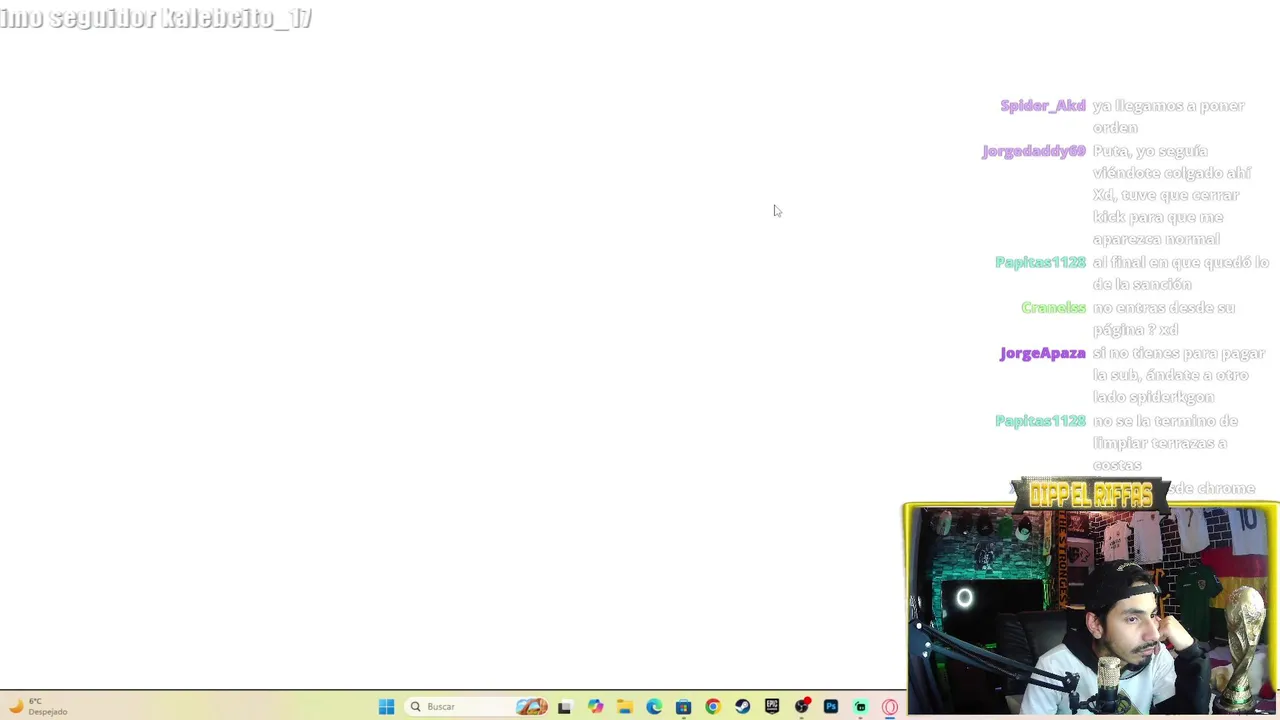
Task: Click the latest follower text kalebcito_17
Action: point(236,18)
